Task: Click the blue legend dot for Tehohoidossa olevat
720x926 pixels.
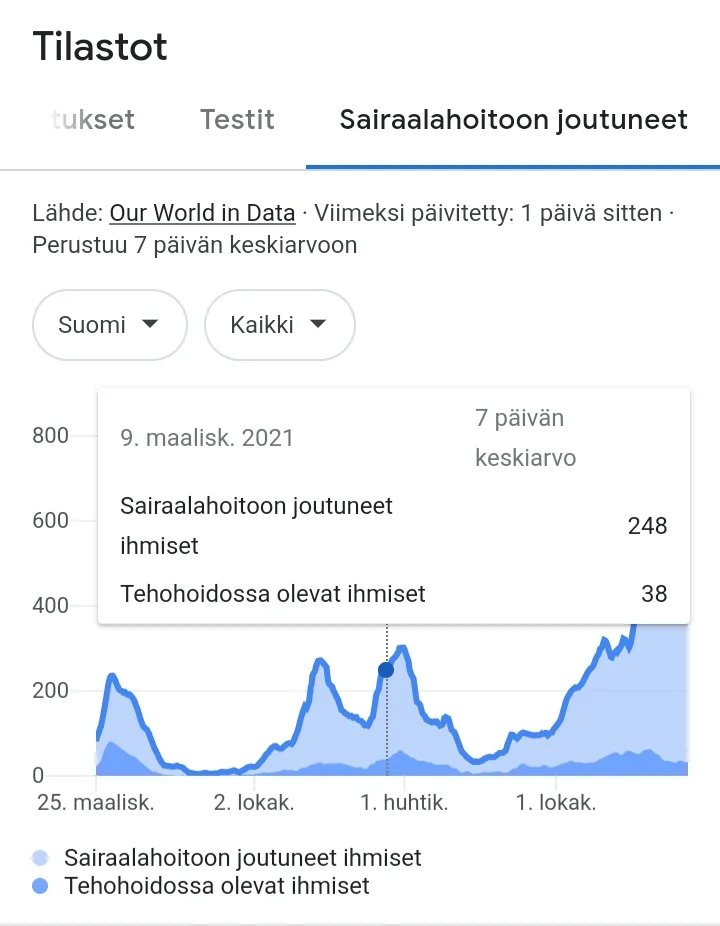Action: (x=40, y=886)
